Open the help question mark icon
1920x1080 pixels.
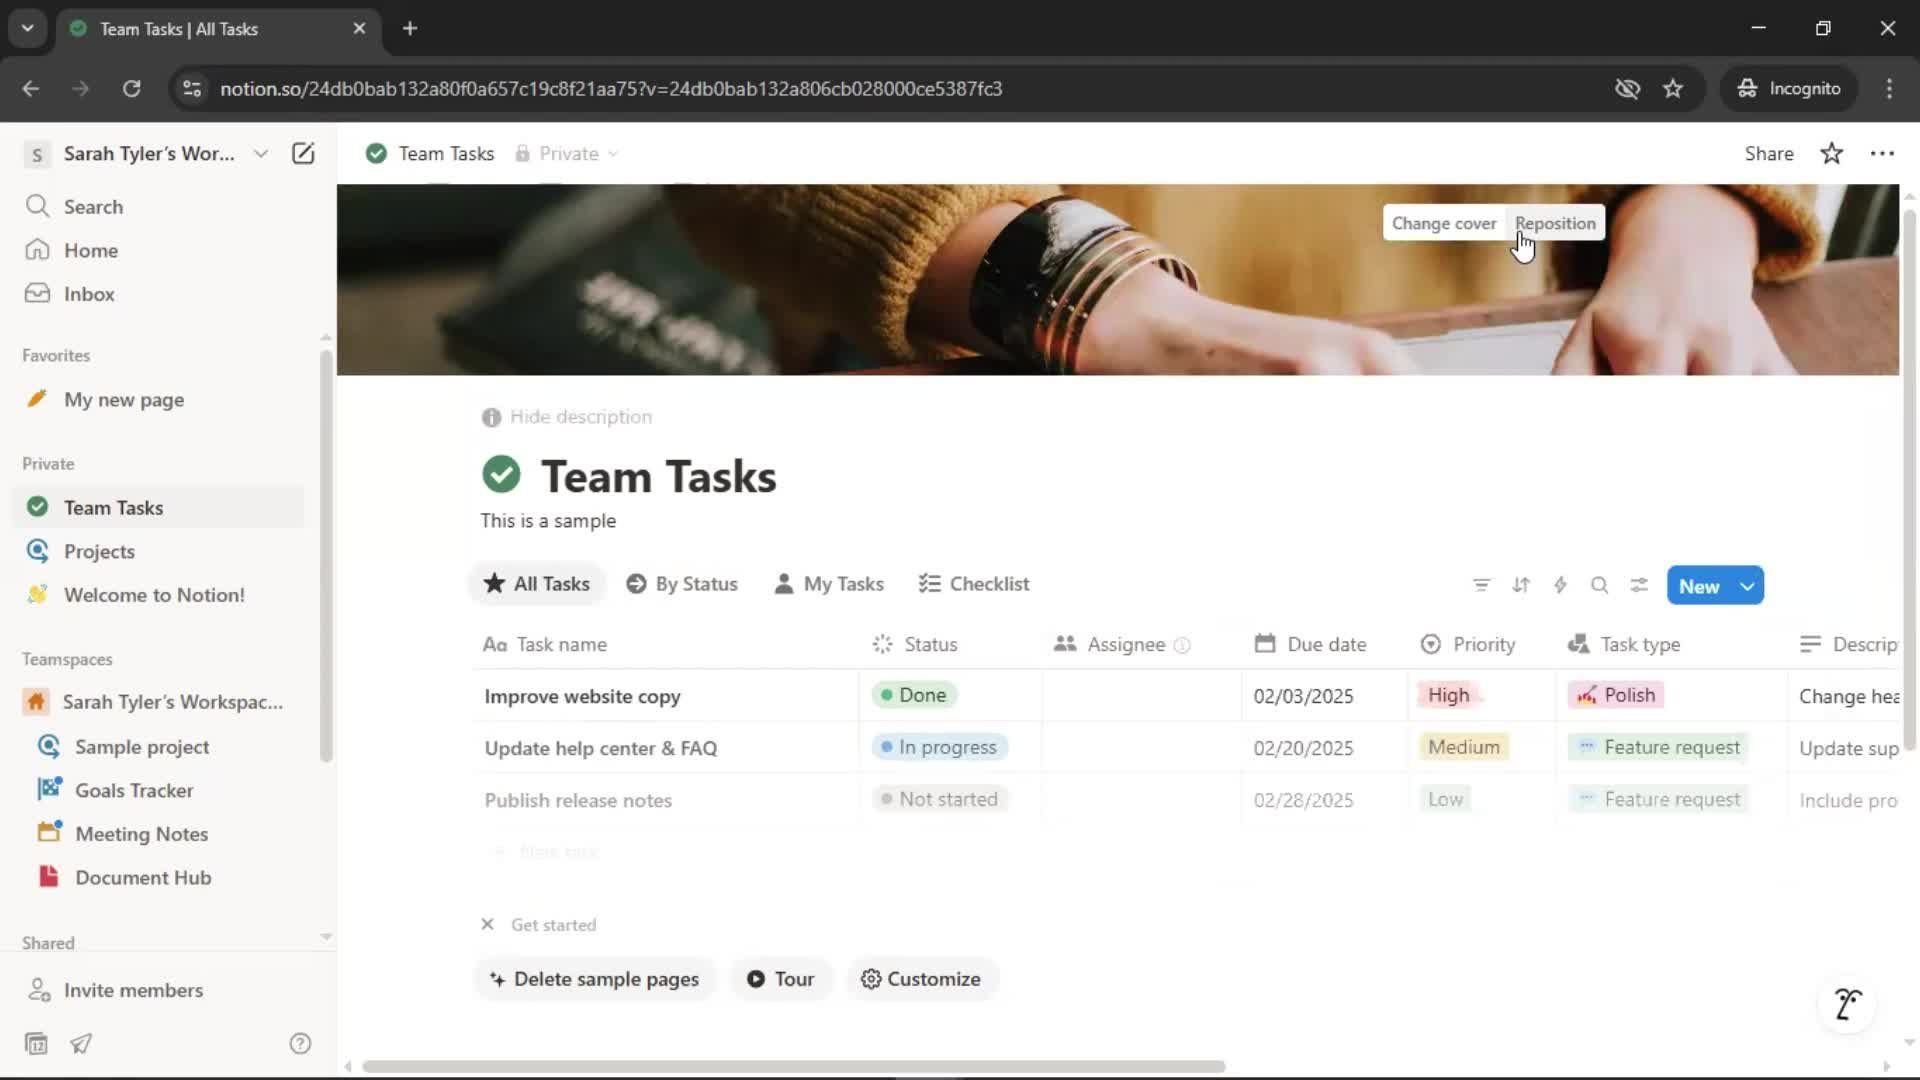point(300,1043)
